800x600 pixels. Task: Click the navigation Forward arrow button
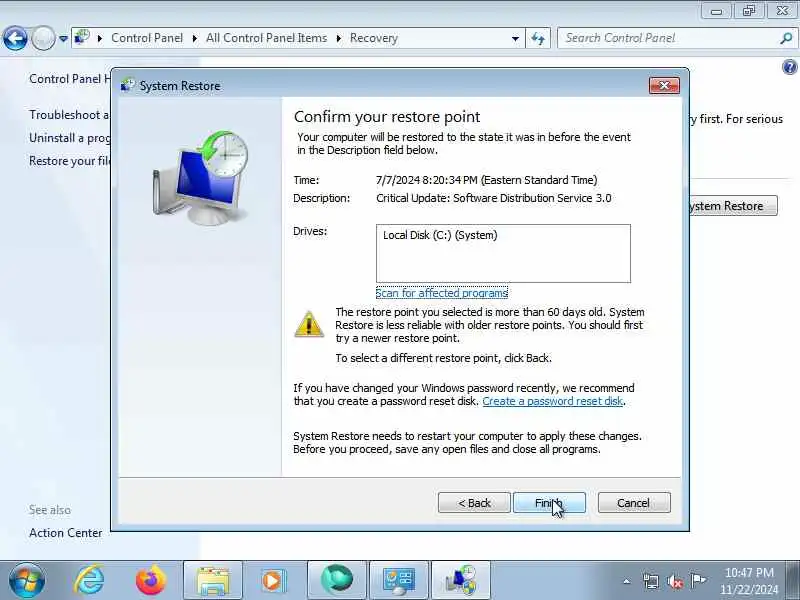[x=43, y=38]
